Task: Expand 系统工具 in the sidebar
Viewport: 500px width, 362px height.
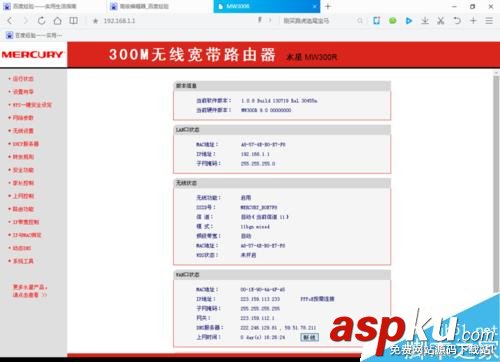Action: (23, 261)
